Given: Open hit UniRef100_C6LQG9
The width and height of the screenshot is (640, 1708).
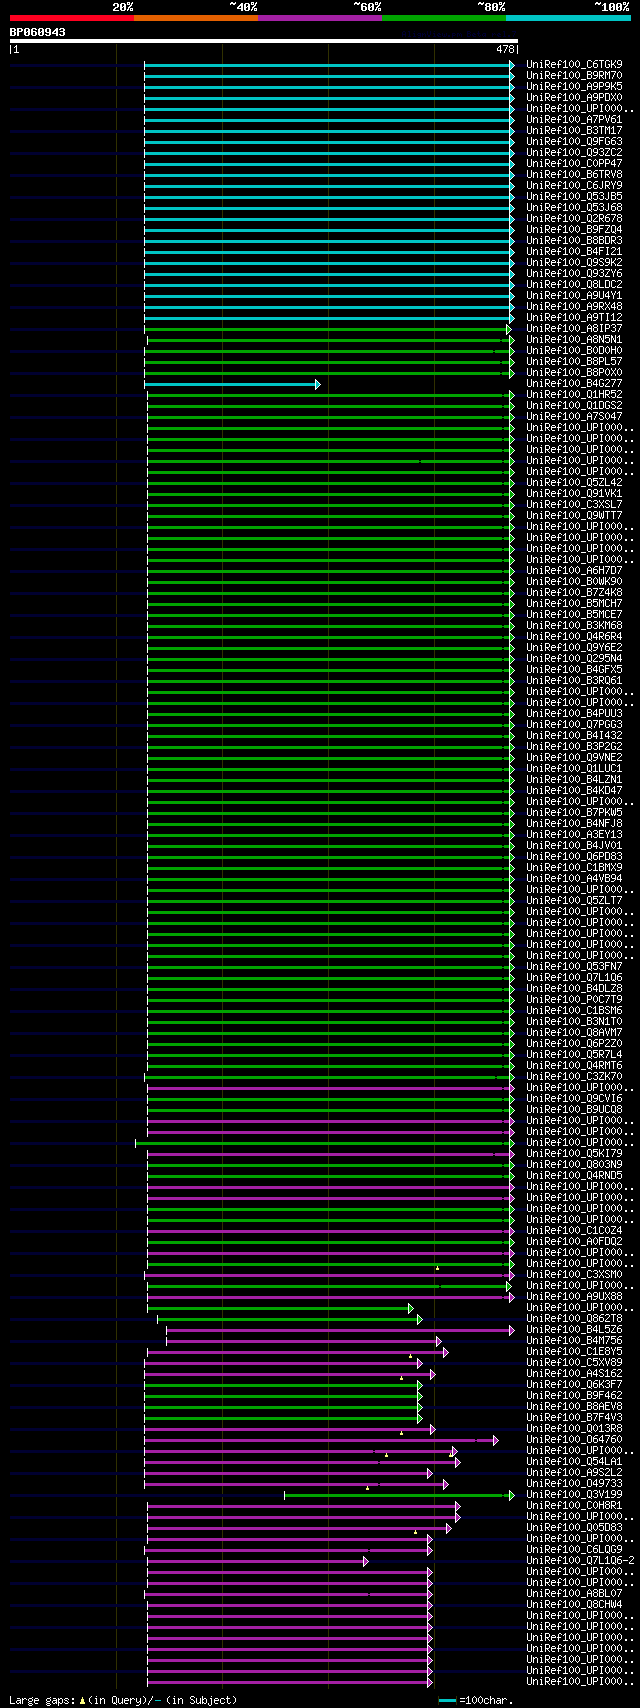Looking at the screenshot, I should tap(574, 1549).
